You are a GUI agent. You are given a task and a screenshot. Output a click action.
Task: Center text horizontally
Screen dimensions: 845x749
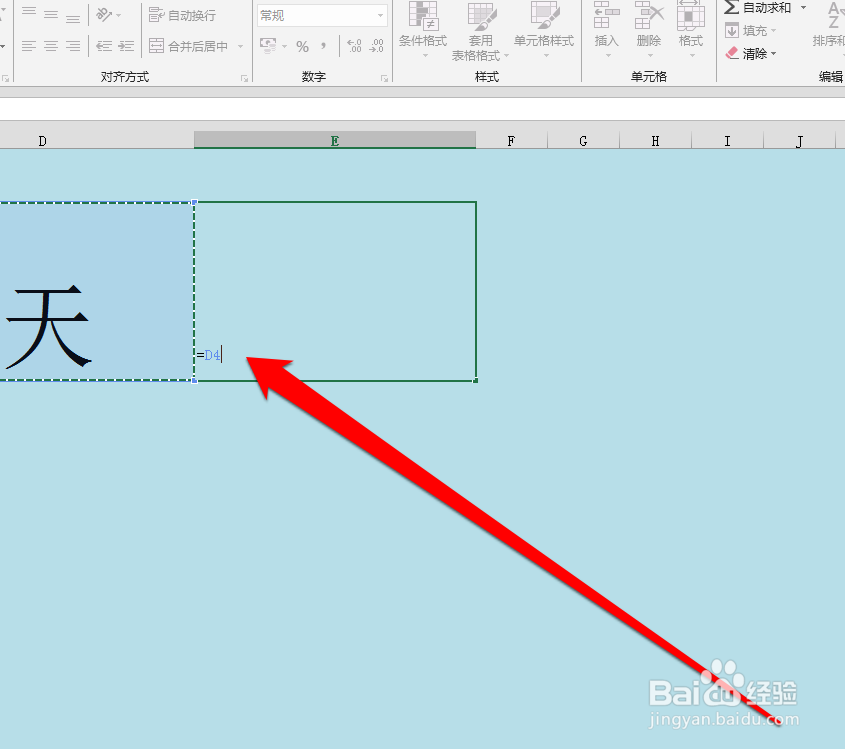(x=51, y=46)
